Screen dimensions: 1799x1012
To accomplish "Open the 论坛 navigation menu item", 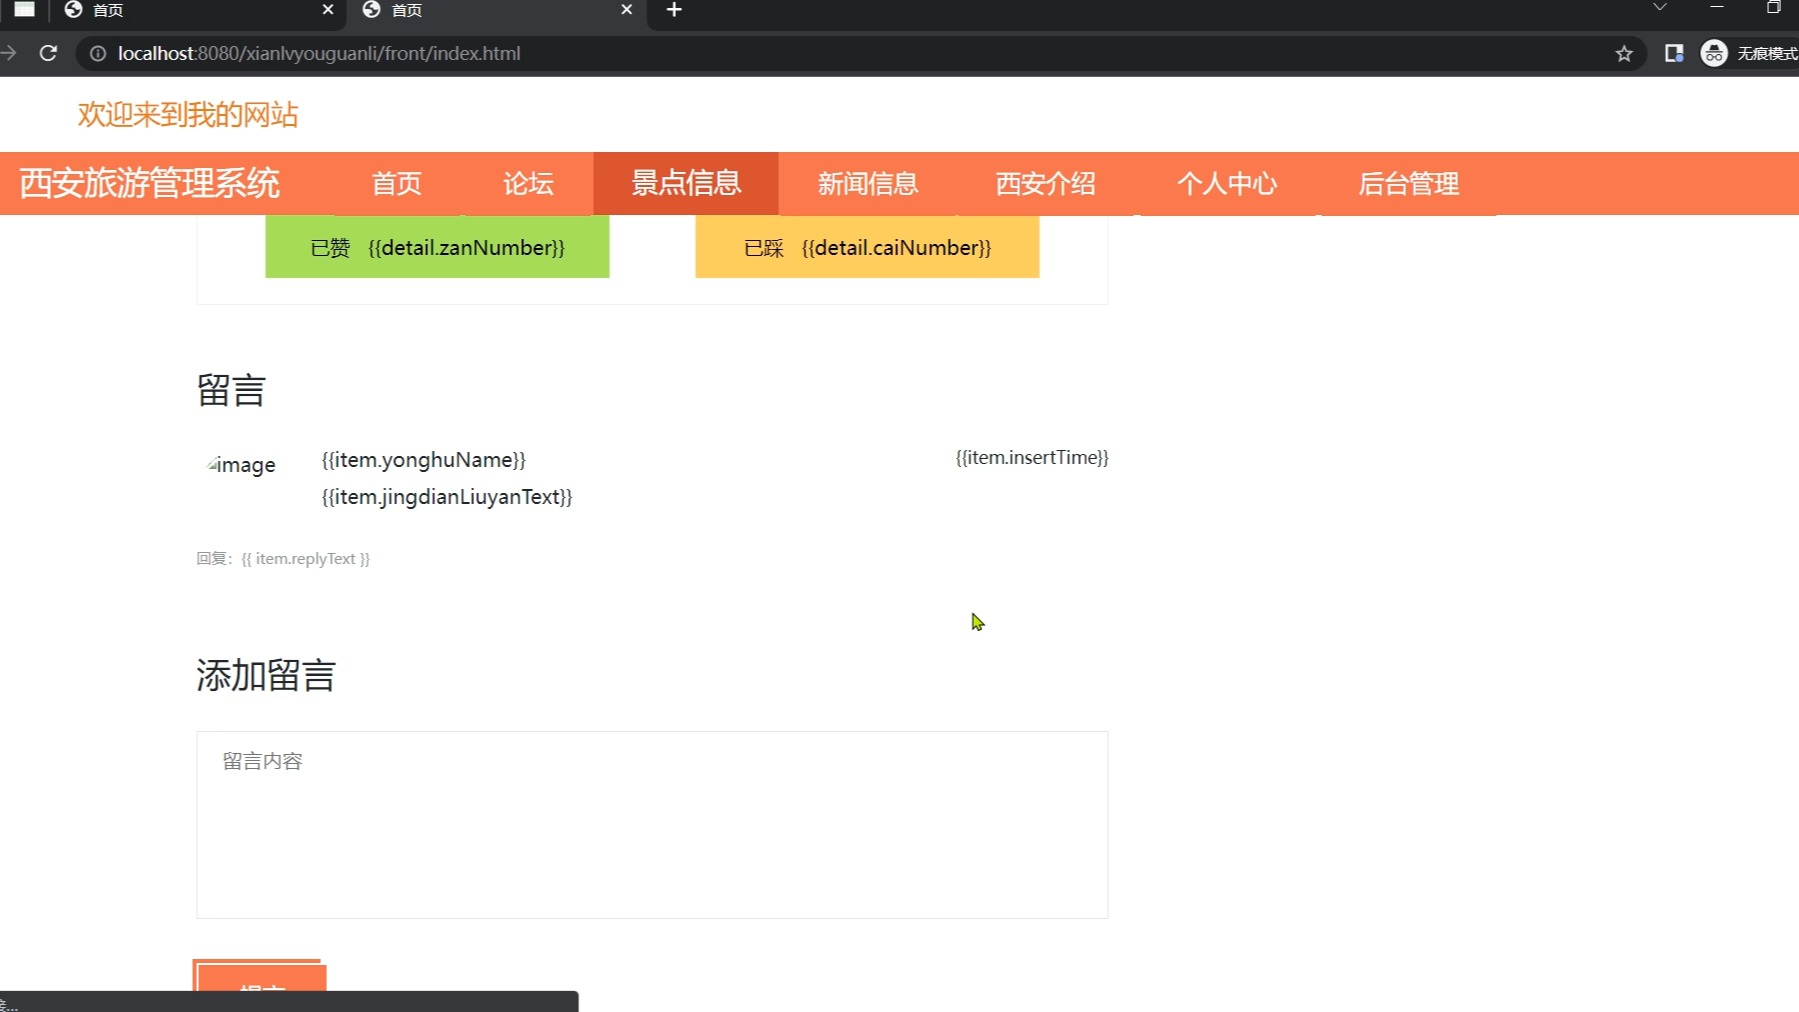I will (x=528, y=184).
